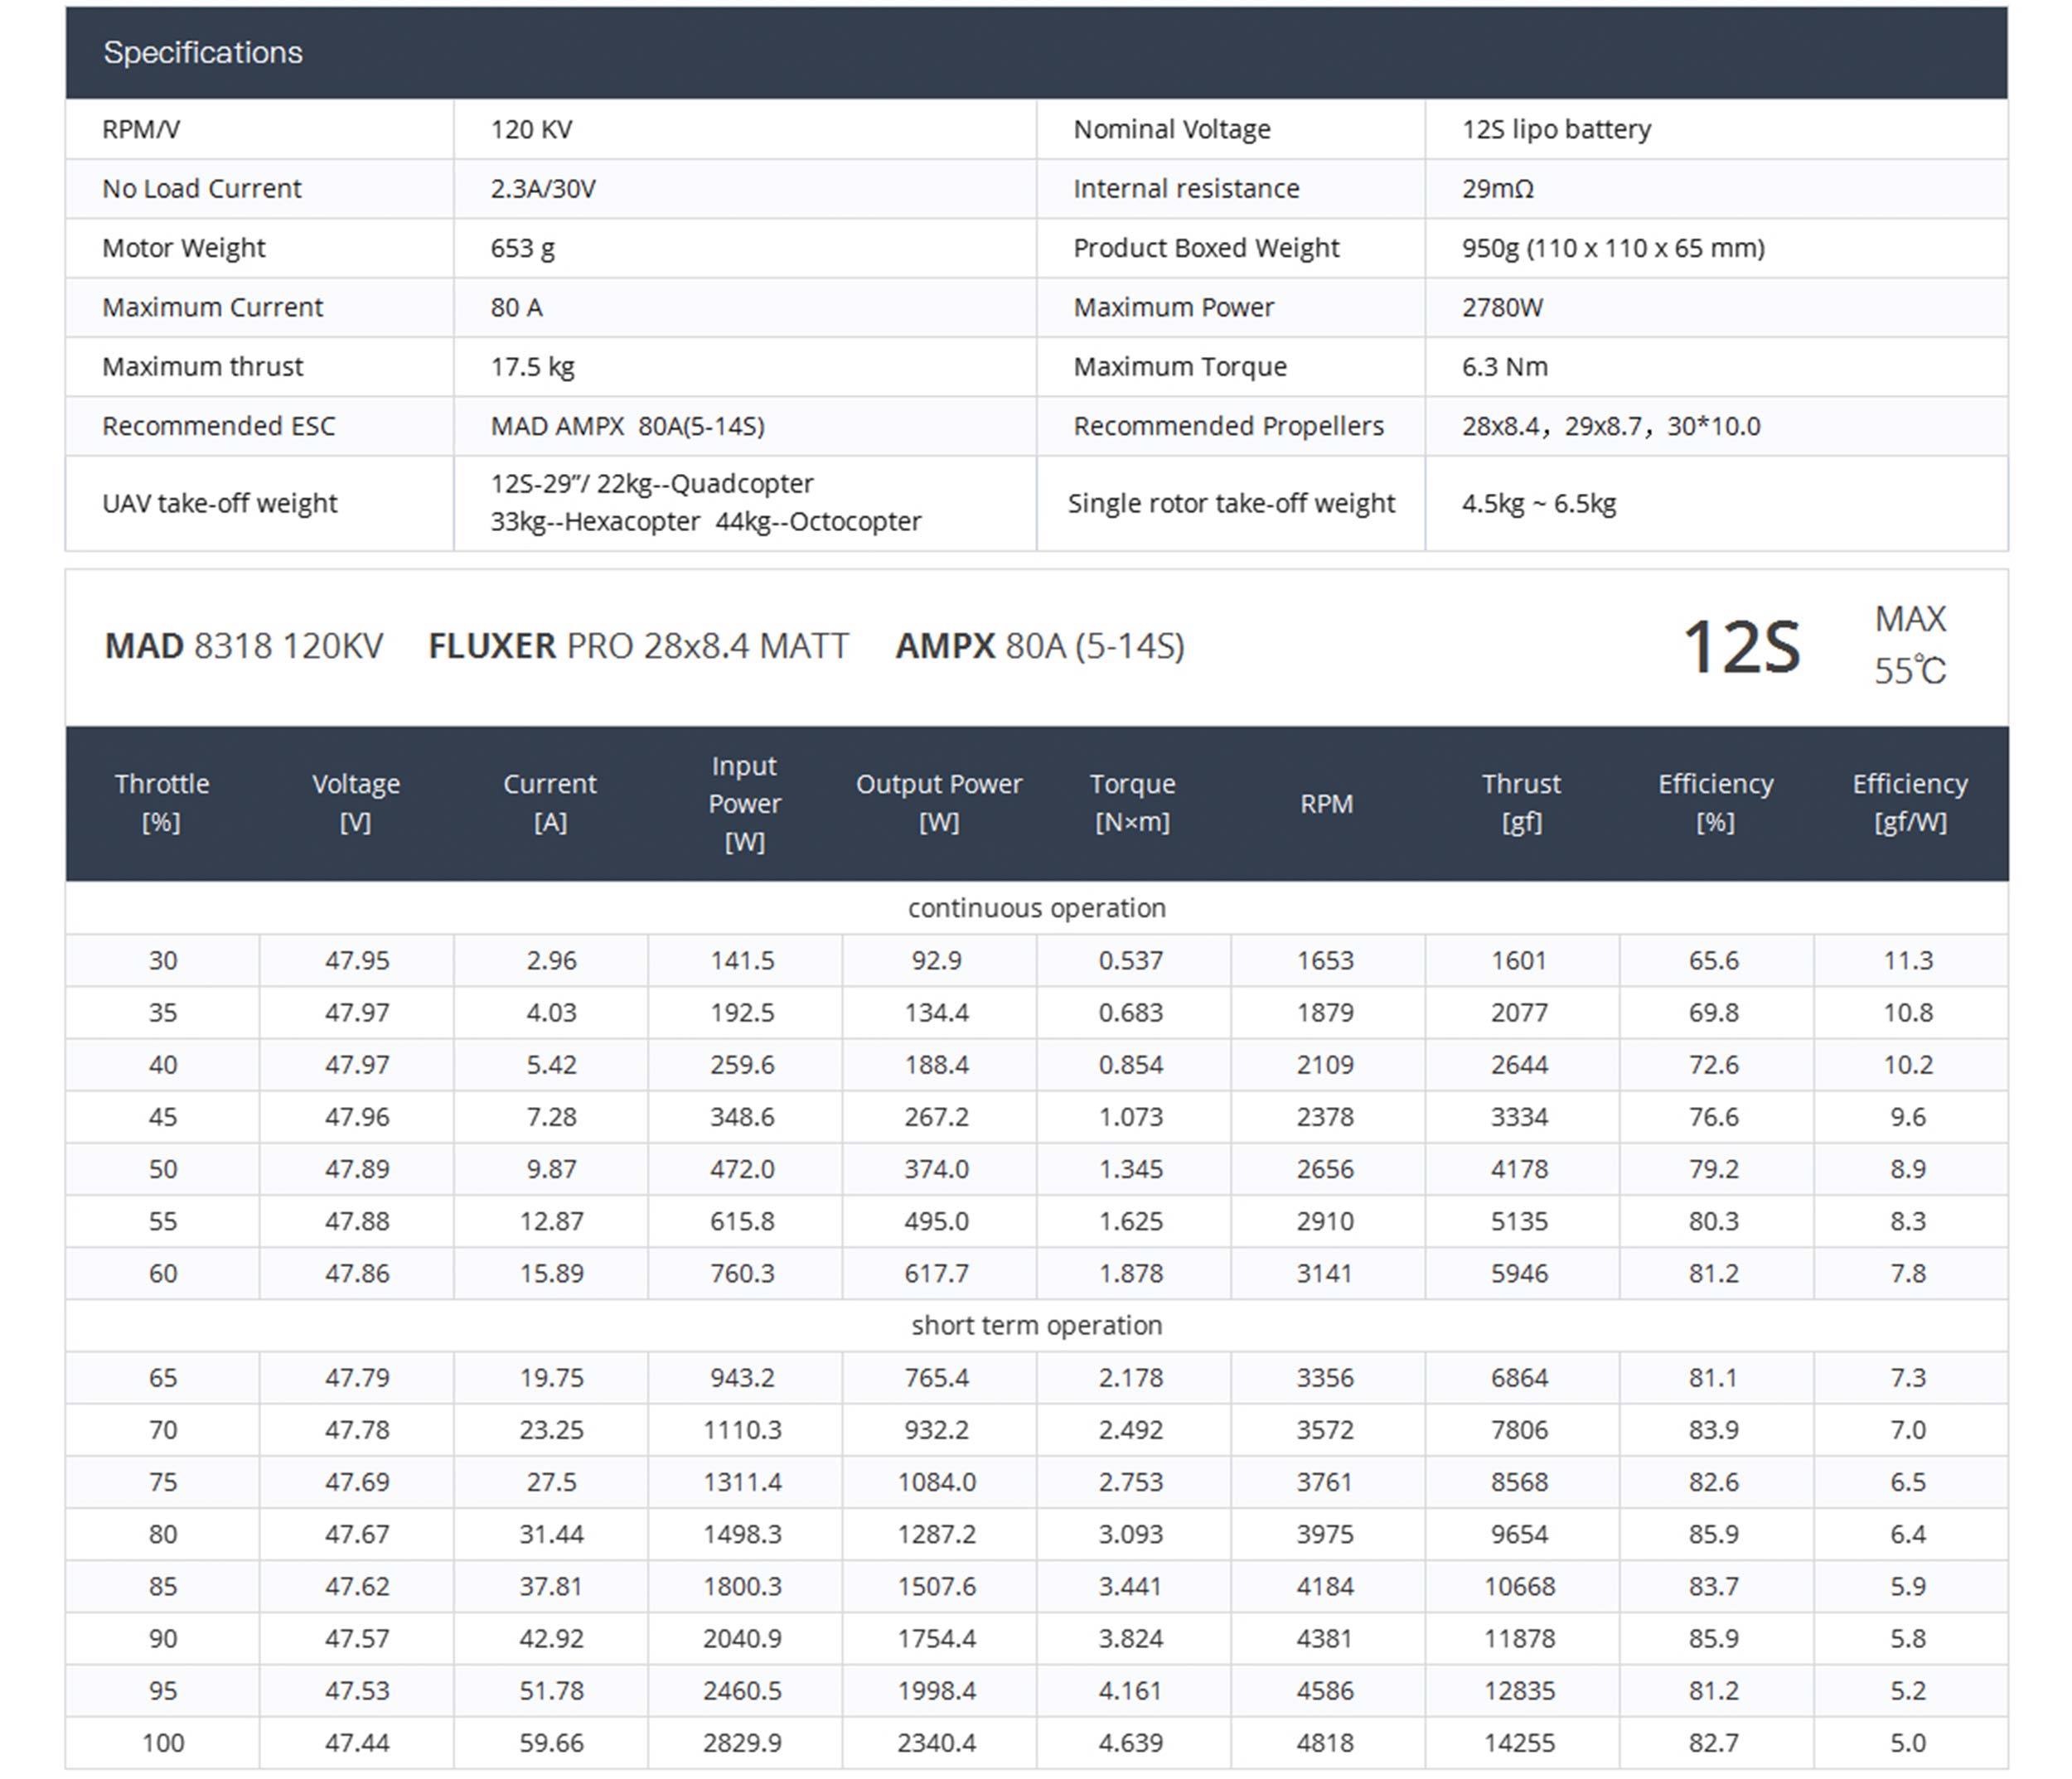The image size is (2072, 1779).
Task: Click the Recommended Propellers values cell
Action: click(x=1610, y=426)
